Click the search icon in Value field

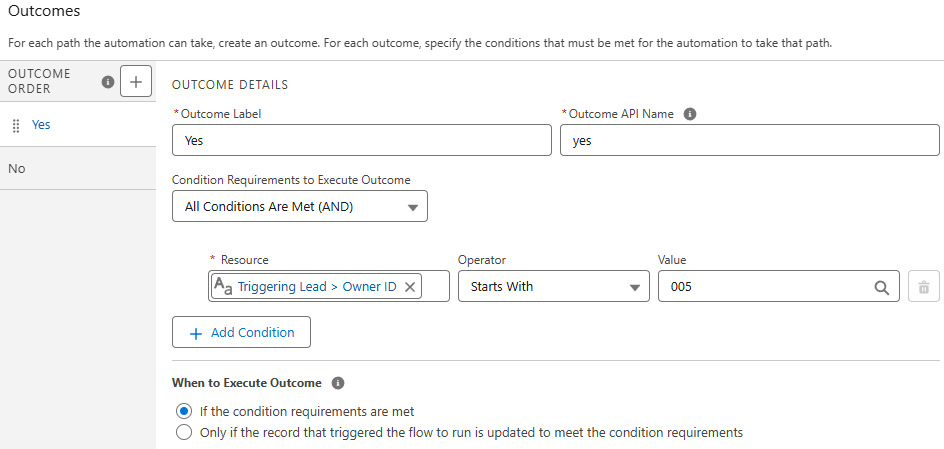pos(882,287)
